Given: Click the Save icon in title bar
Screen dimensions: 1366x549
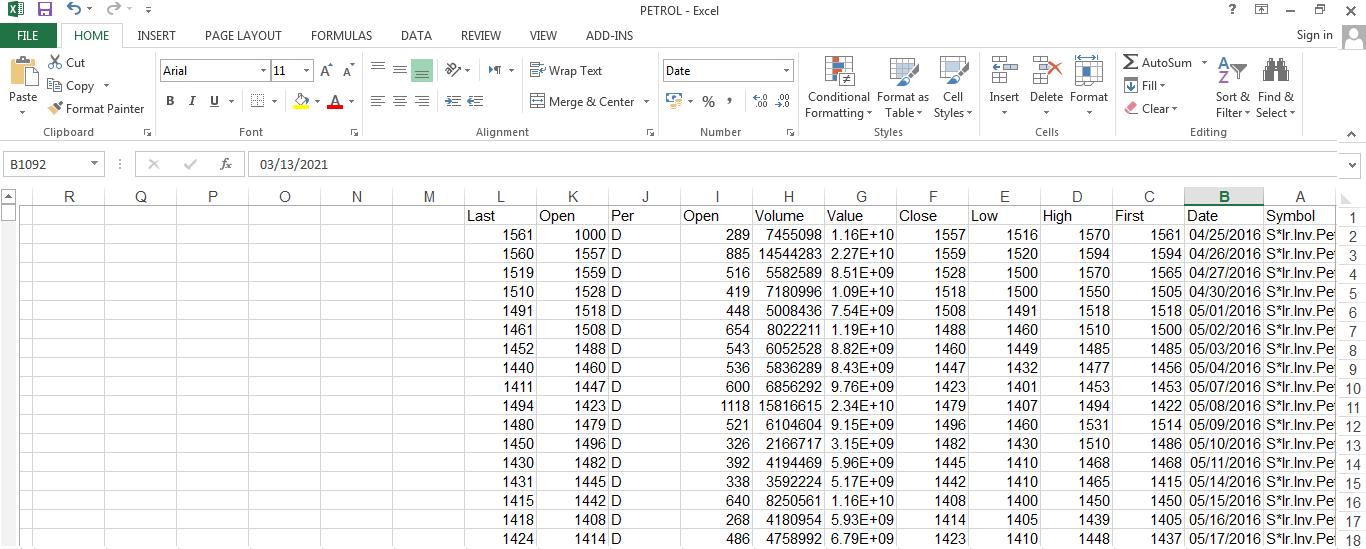Looking at the screenshot, I should (x=44, y=10).
